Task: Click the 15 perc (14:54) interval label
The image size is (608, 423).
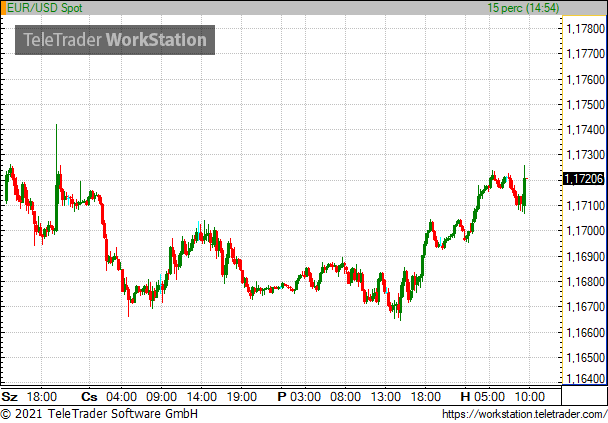Action: pyautogui.click(x=523, y=8)
